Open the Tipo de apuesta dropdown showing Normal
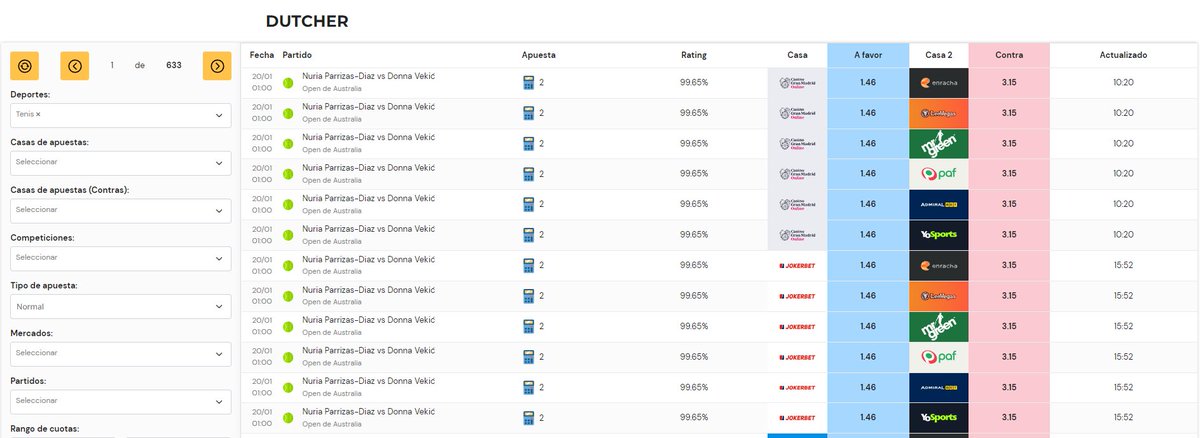Image resolution: width=1200 pixels, height=438 pixels. [x=121, y=306]
